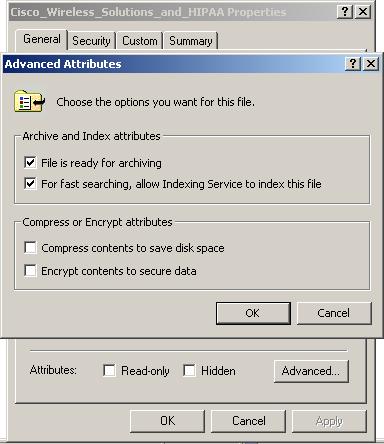
Task: Enable Encrypt contents to secure data
Action: pos(30,270)
